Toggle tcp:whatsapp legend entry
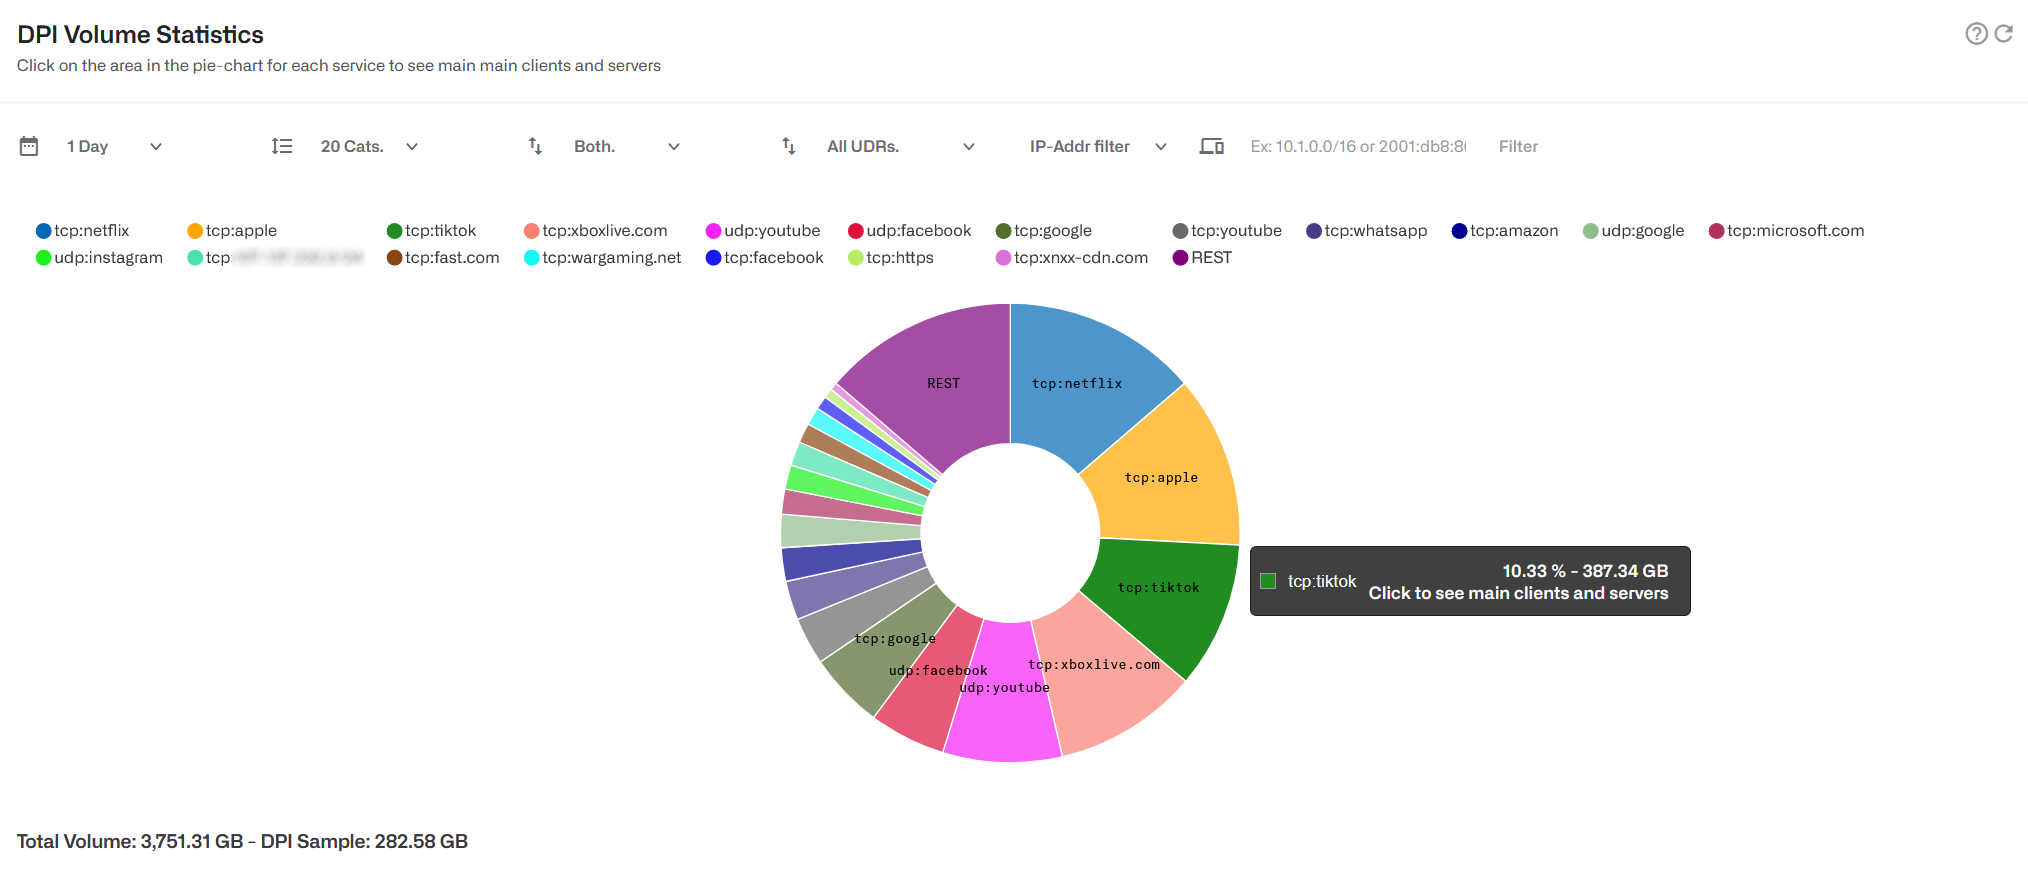Screen dimensions: 2028x869 pyautogui.click(x=1367, y=230)
